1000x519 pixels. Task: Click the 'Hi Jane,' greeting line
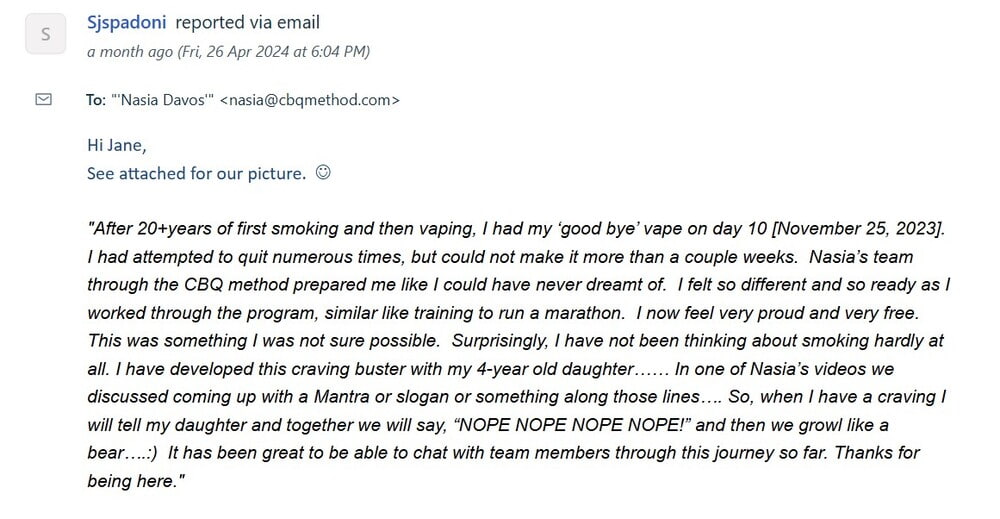116,146
